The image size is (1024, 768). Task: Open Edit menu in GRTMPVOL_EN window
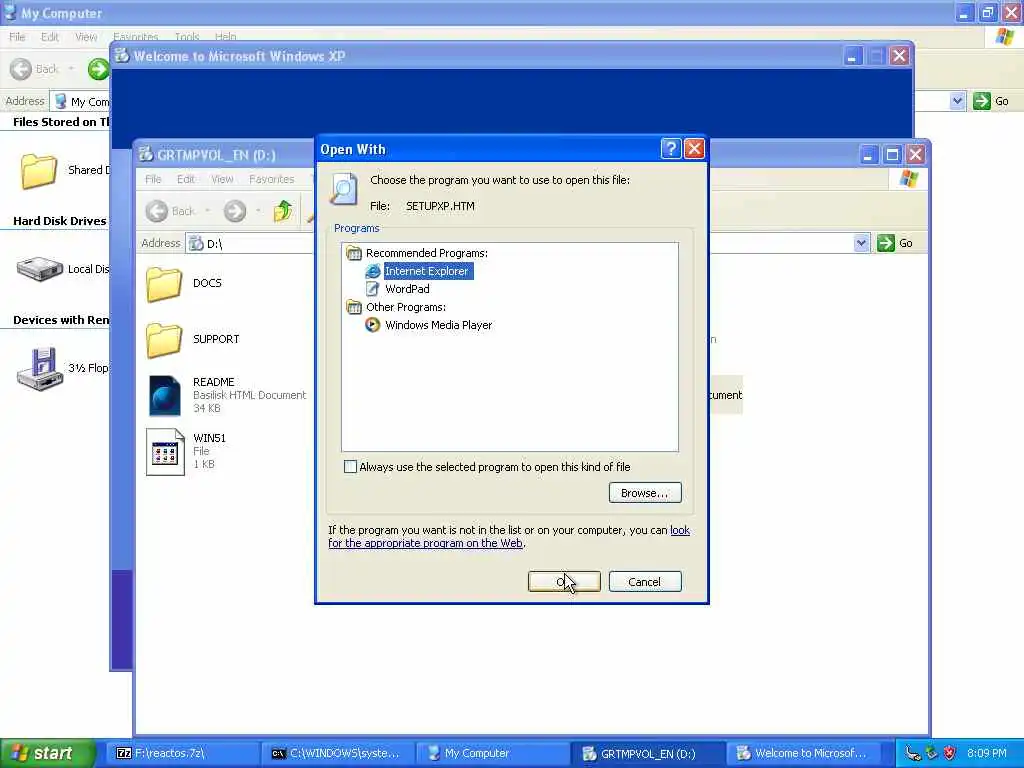(185, 179)
